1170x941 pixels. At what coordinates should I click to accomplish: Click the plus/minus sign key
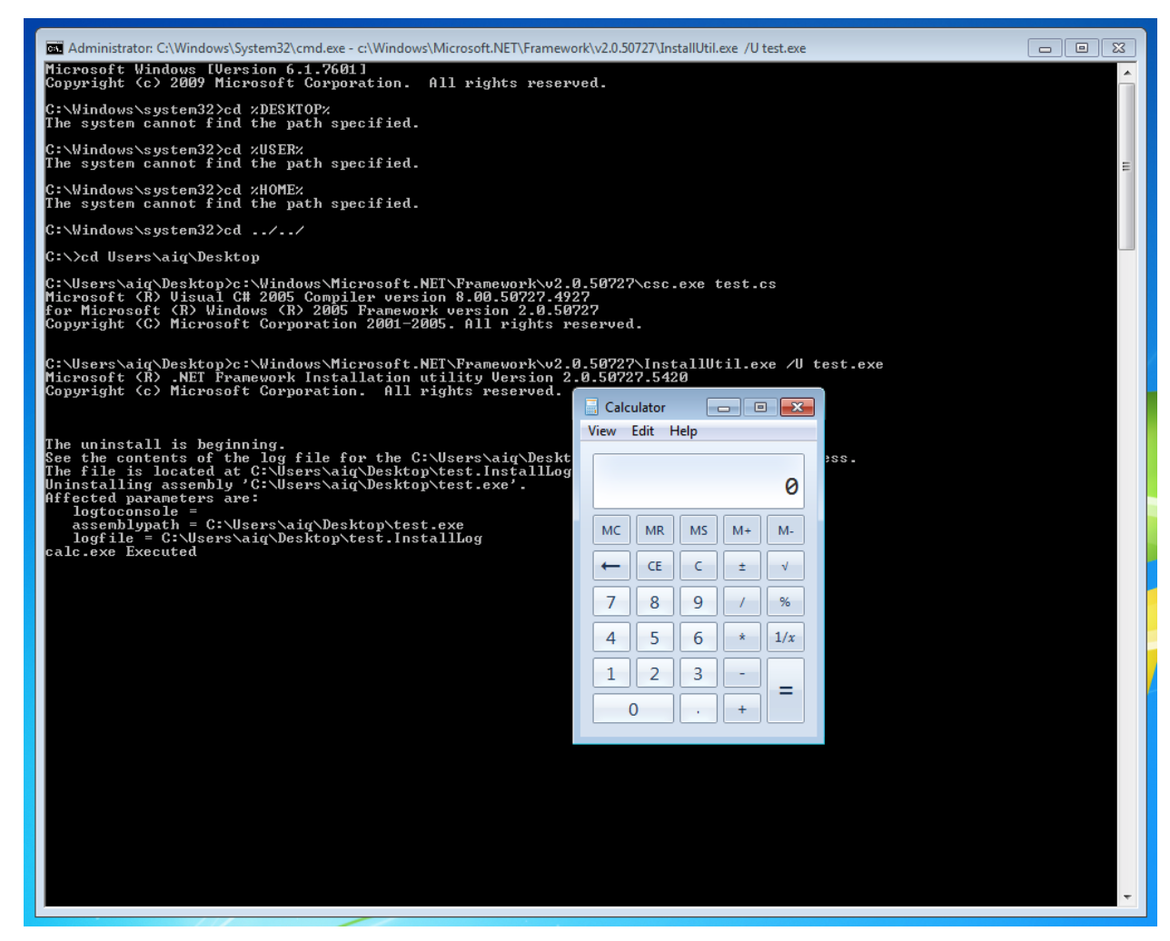pyautogui.click(x=741, y=566)
